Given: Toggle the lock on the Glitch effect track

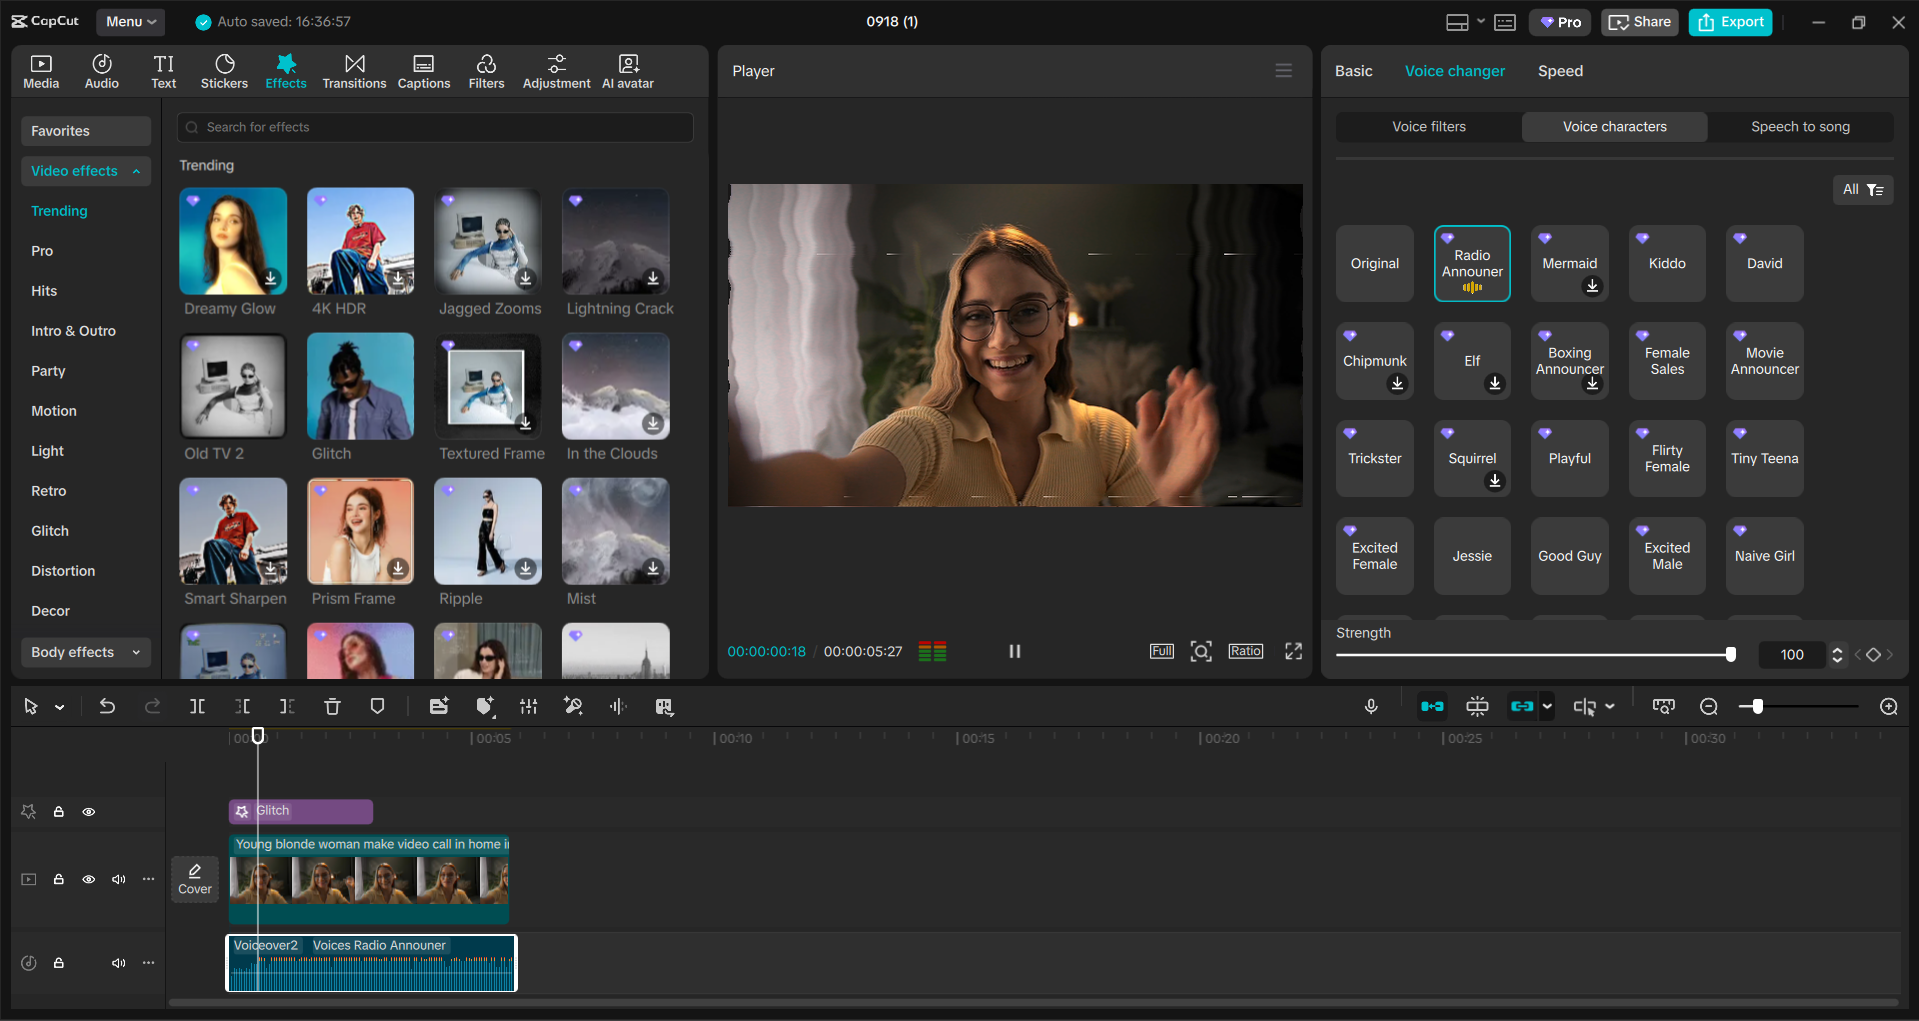Looking at the screenshot, I should 59,811.
